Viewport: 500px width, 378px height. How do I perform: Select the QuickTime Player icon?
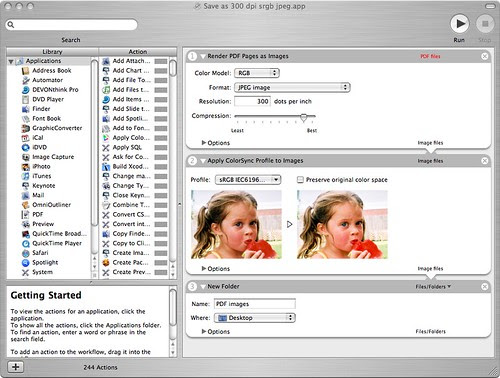pyautogui.click(x=26, y=244)
